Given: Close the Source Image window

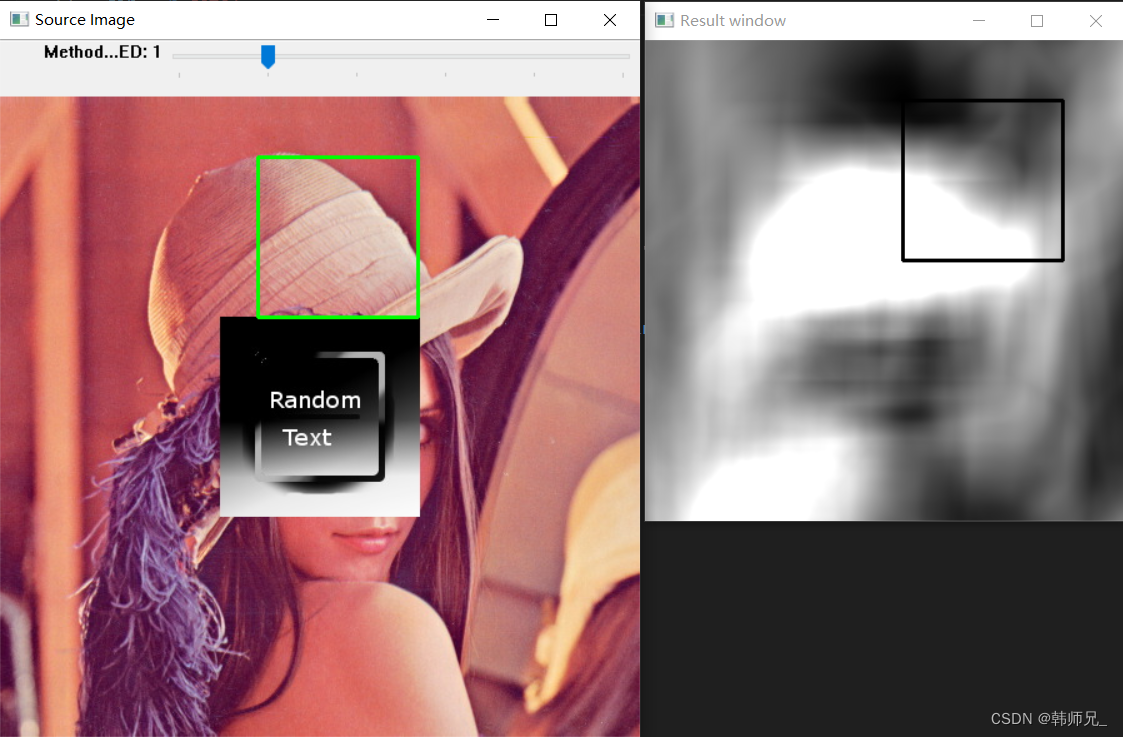Looking at the screenshot, I should click(x=610, y=19).
